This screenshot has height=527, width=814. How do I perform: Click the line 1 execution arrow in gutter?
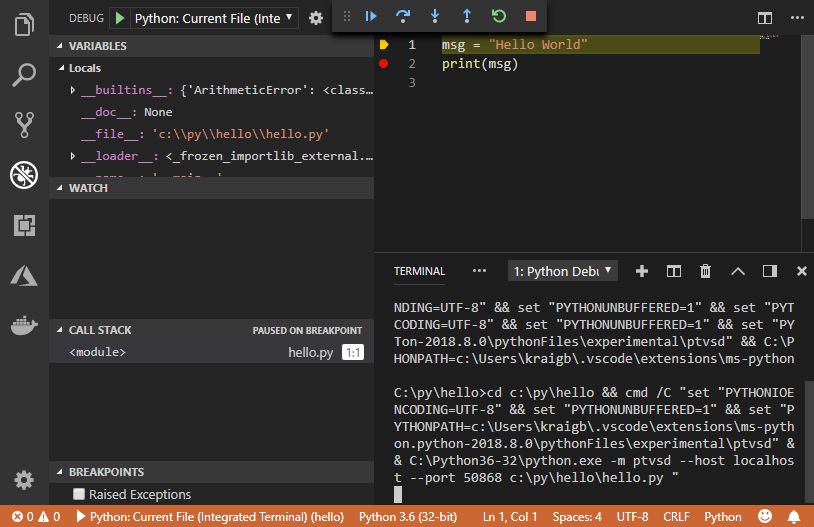click(384, 45)
